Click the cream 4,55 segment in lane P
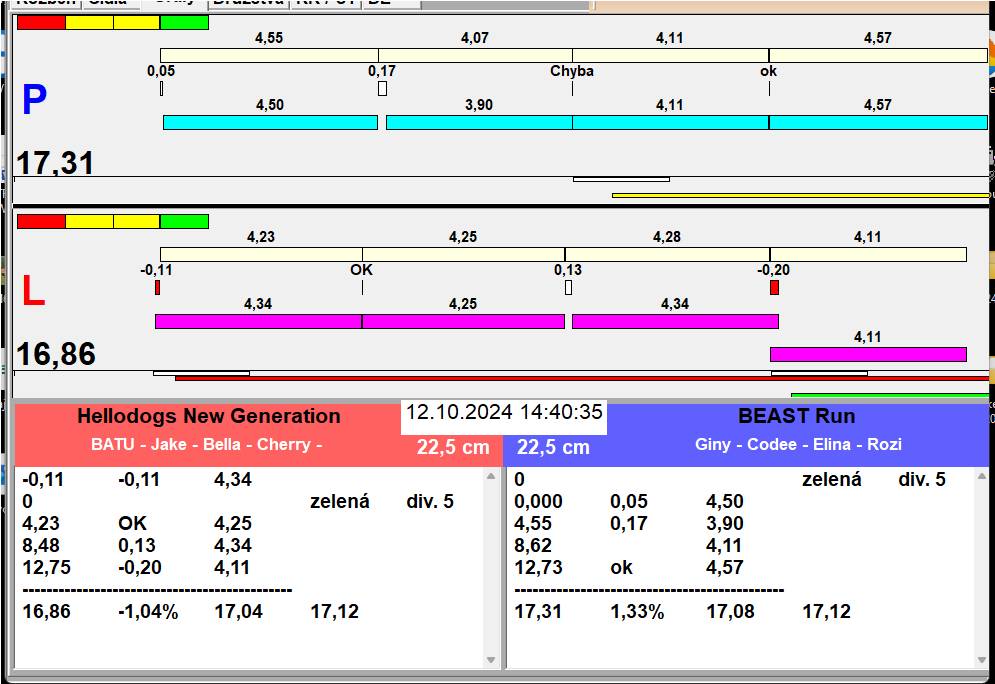This screenshot has height=684, width=995. (x=268, y=55)
